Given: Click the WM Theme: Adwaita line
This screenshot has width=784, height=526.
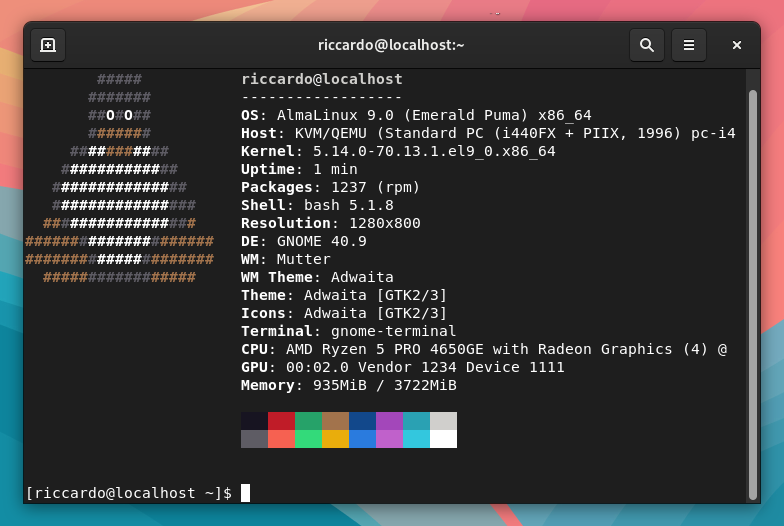Looking at the screenshot, I should click(317, 278).
